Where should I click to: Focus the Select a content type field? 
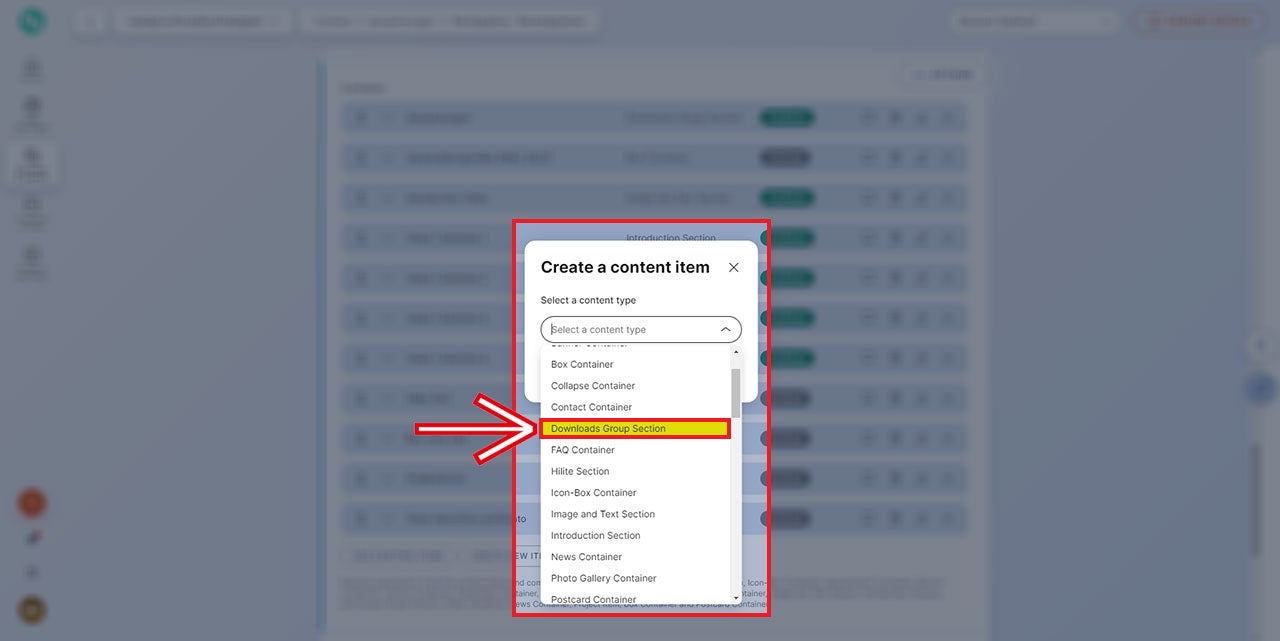[630, 330]
